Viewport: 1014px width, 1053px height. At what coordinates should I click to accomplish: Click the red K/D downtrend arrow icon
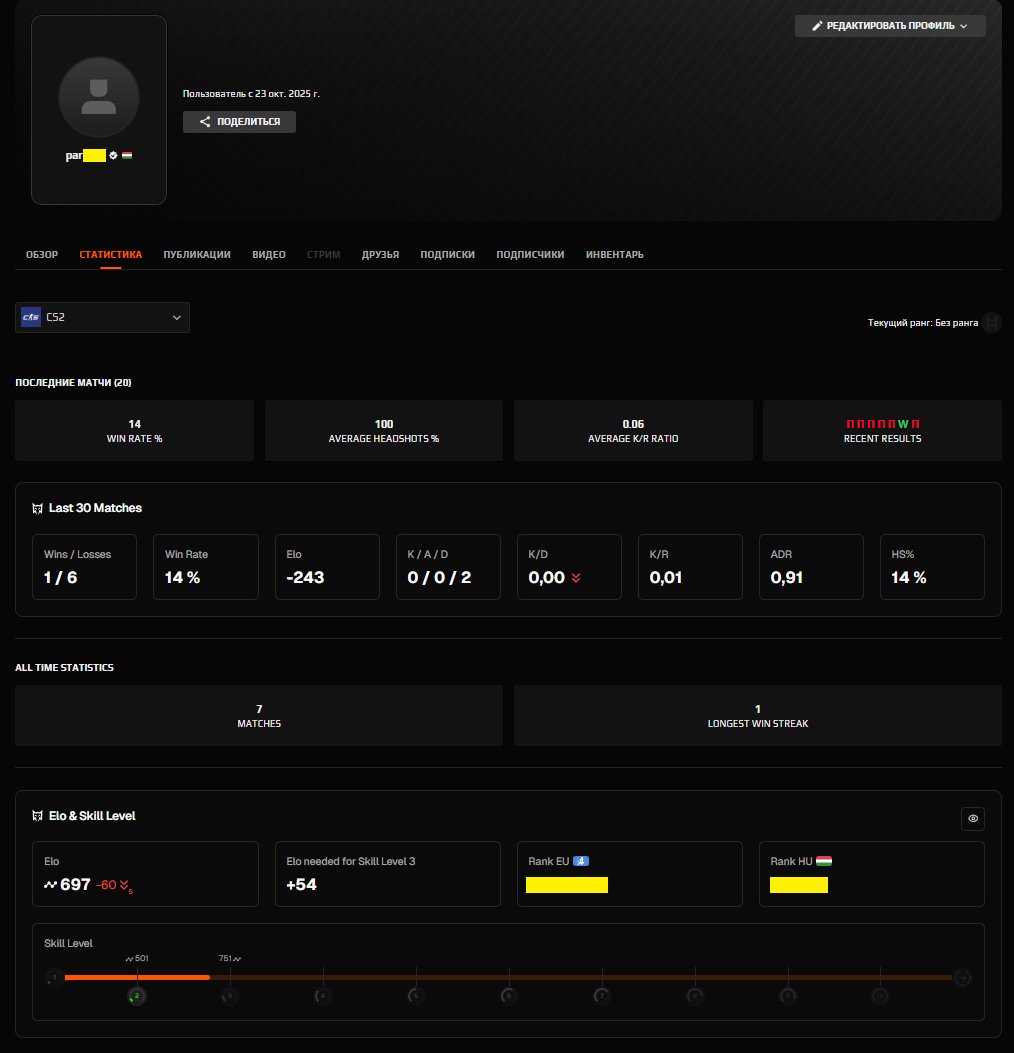pyautogui.click(x=576, y=578)
